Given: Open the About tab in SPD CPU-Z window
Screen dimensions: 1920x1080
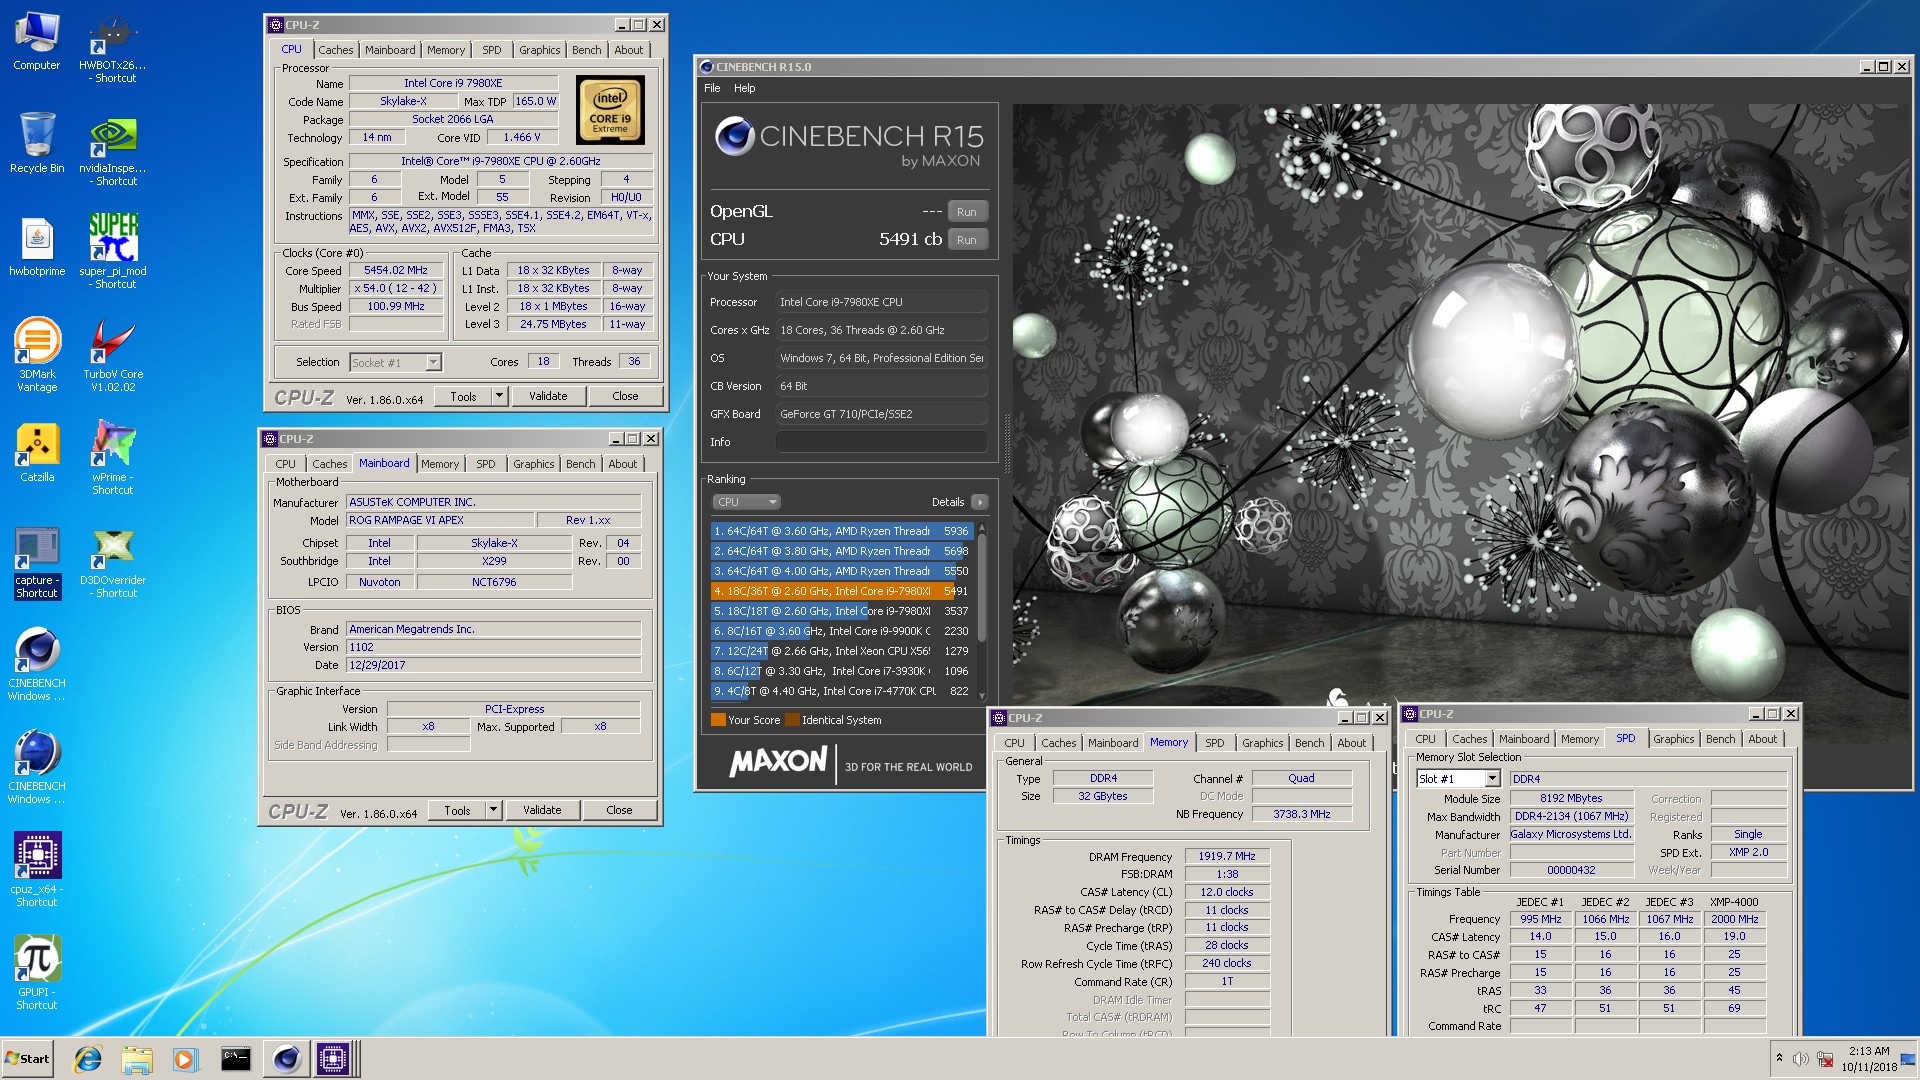Looking at the screenshot, I should pos(1763,739).
